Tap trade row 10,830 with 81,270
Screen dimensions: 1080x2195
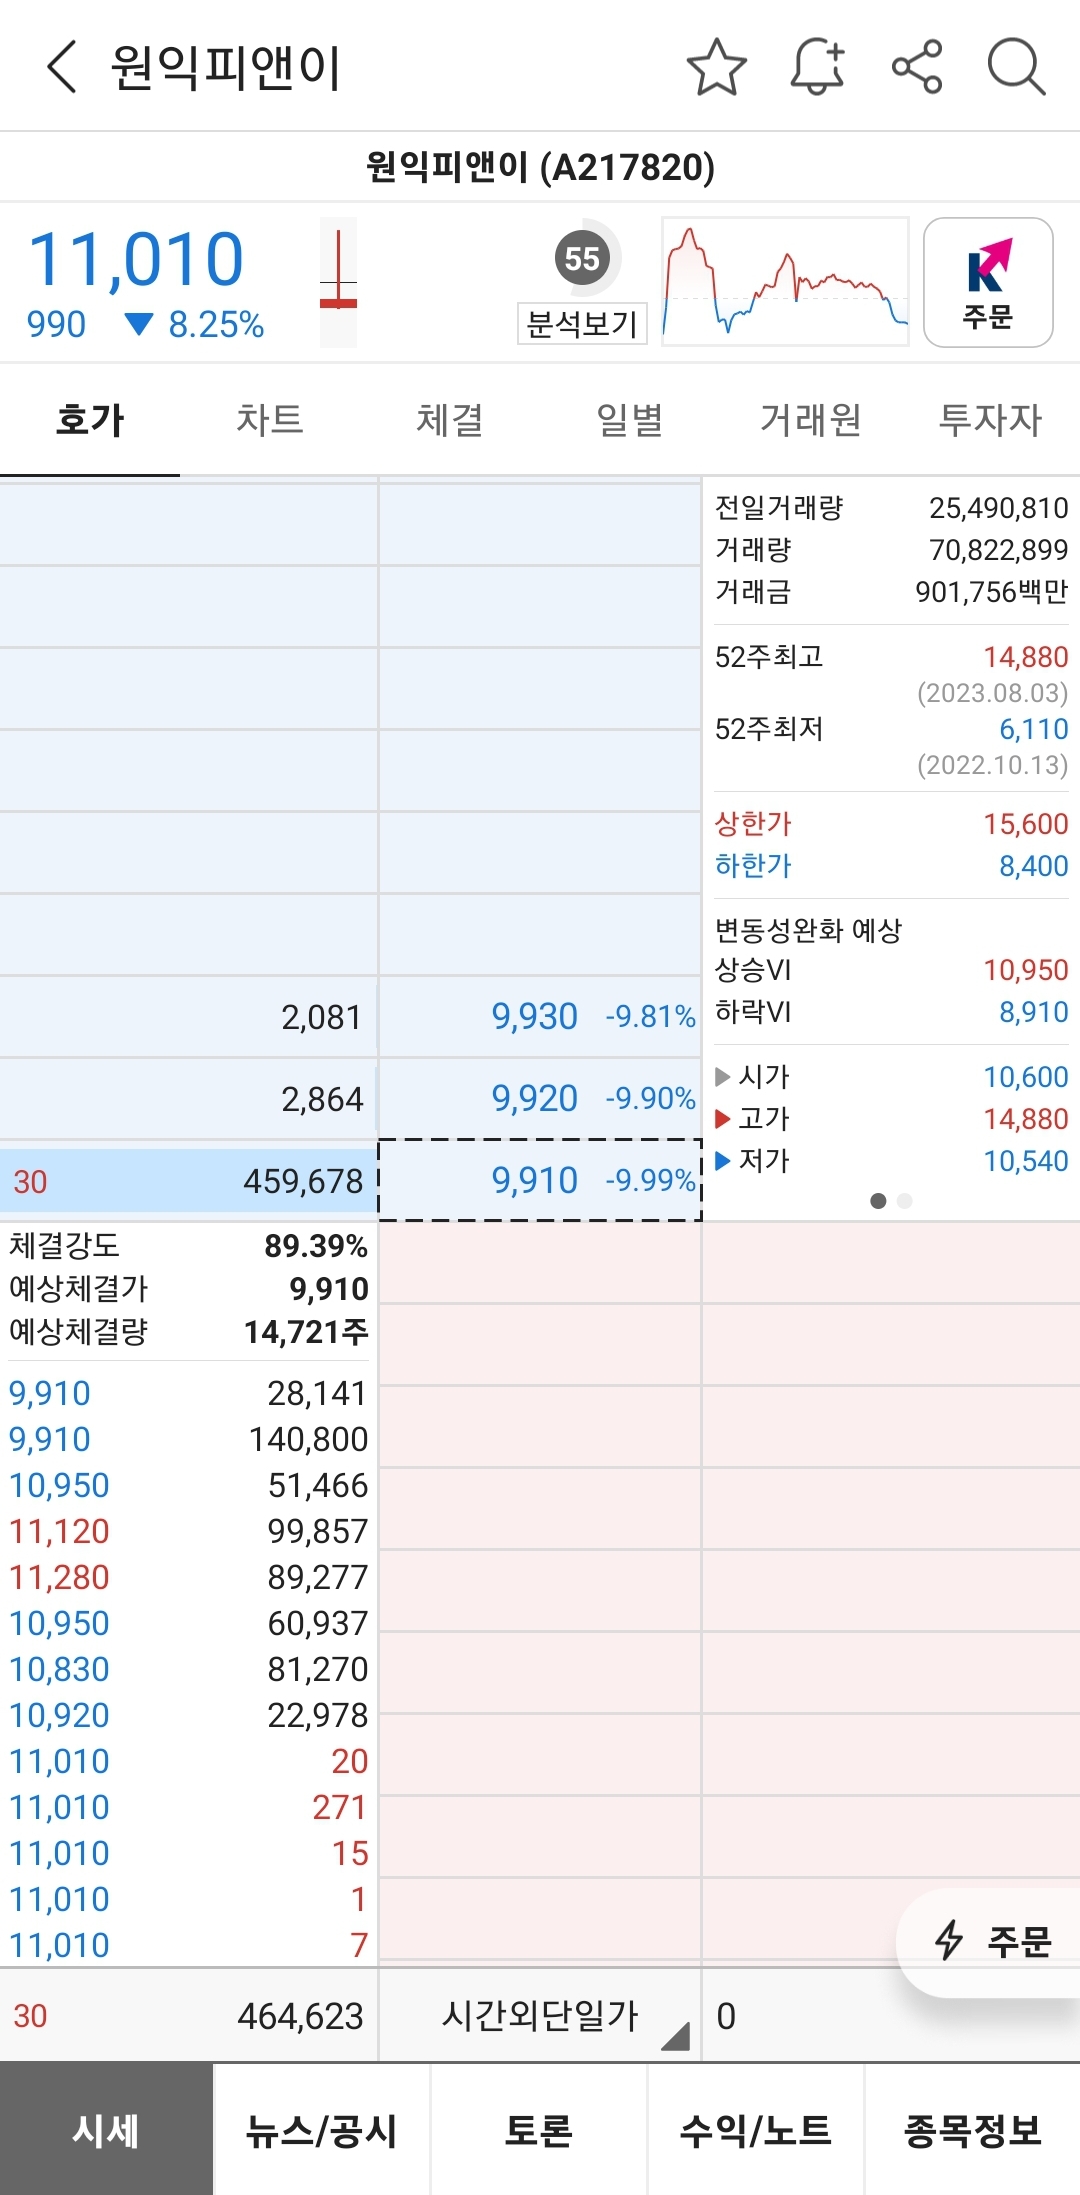coord(189,1669)
